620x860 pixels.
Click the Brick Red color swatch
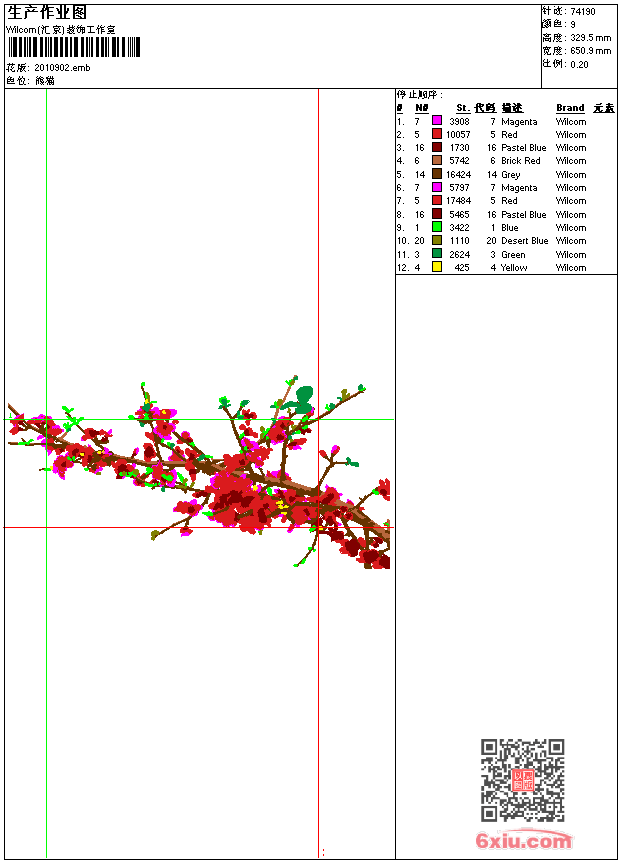click(437, 160)
